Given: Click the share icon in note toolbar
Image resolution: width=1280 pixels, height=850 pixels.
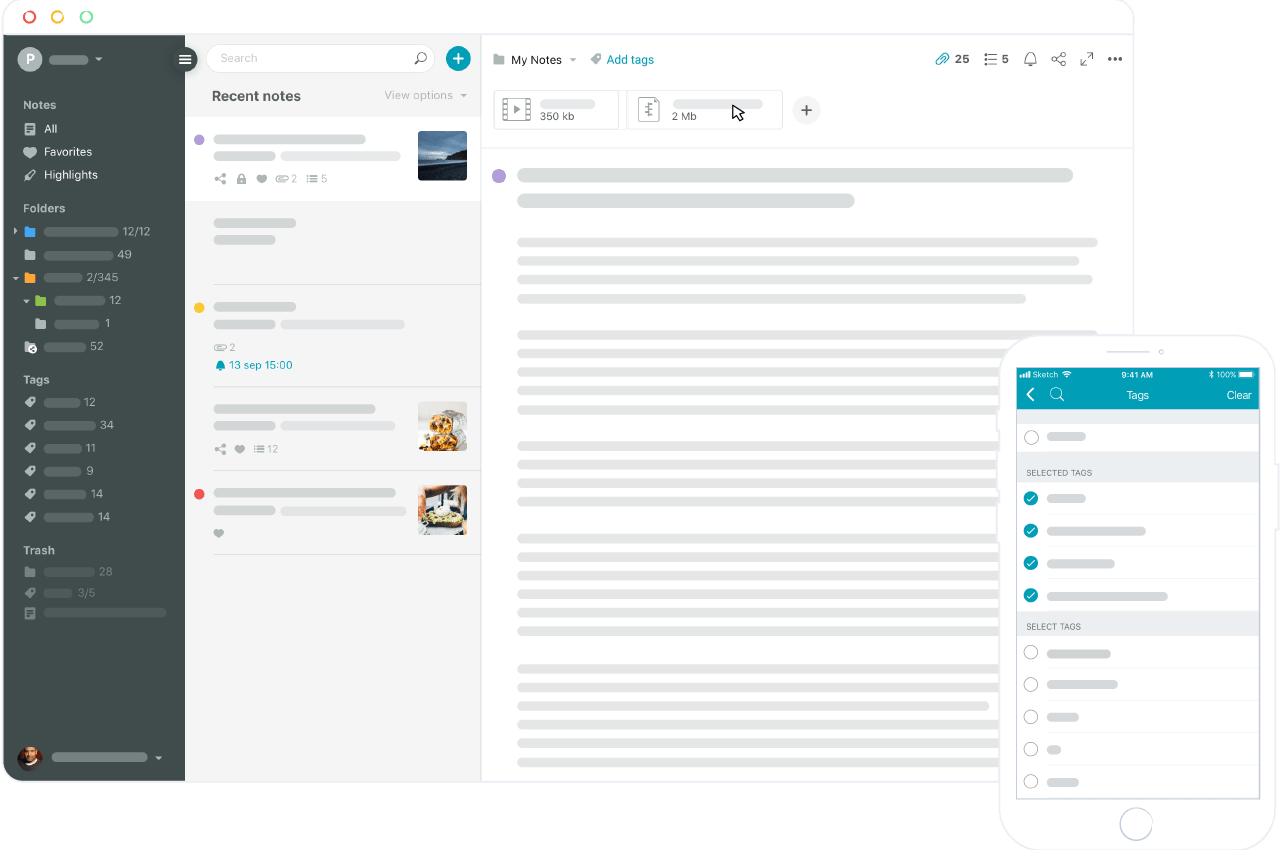Looking at the screenshot, I should (x=1058, y=59).
